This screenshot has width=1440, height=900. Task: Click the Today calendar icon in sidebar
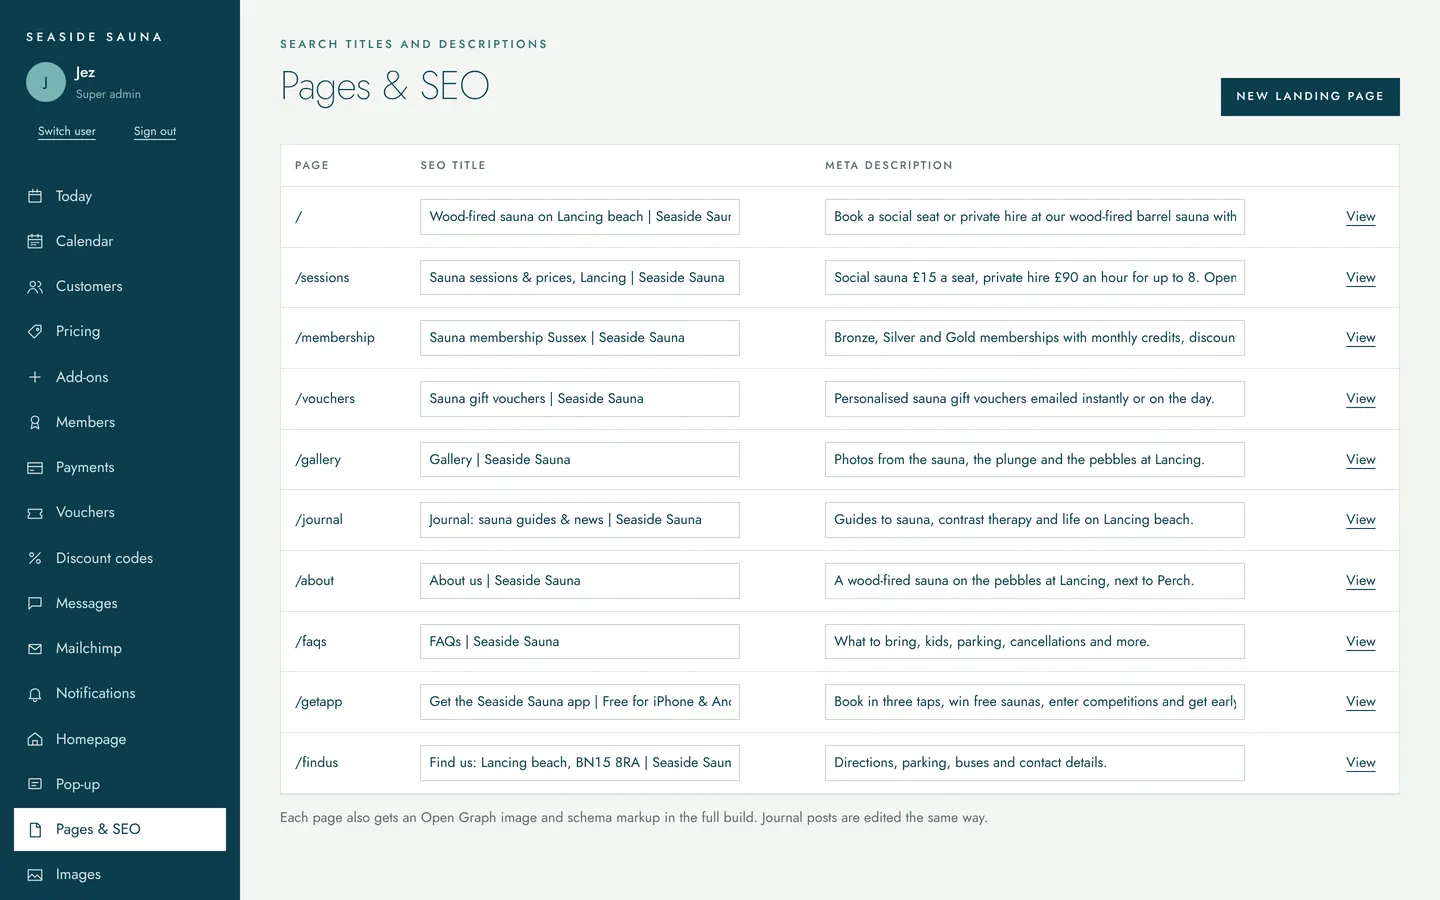coord(35,196)
